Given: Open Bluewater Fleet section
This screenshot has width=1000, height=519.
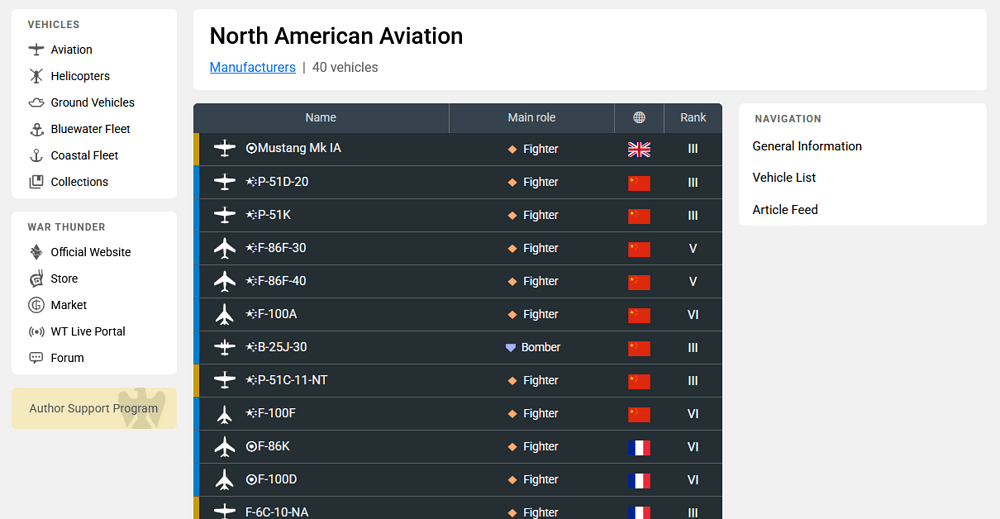Looking at the screenshot, I should tap(91, 129).
